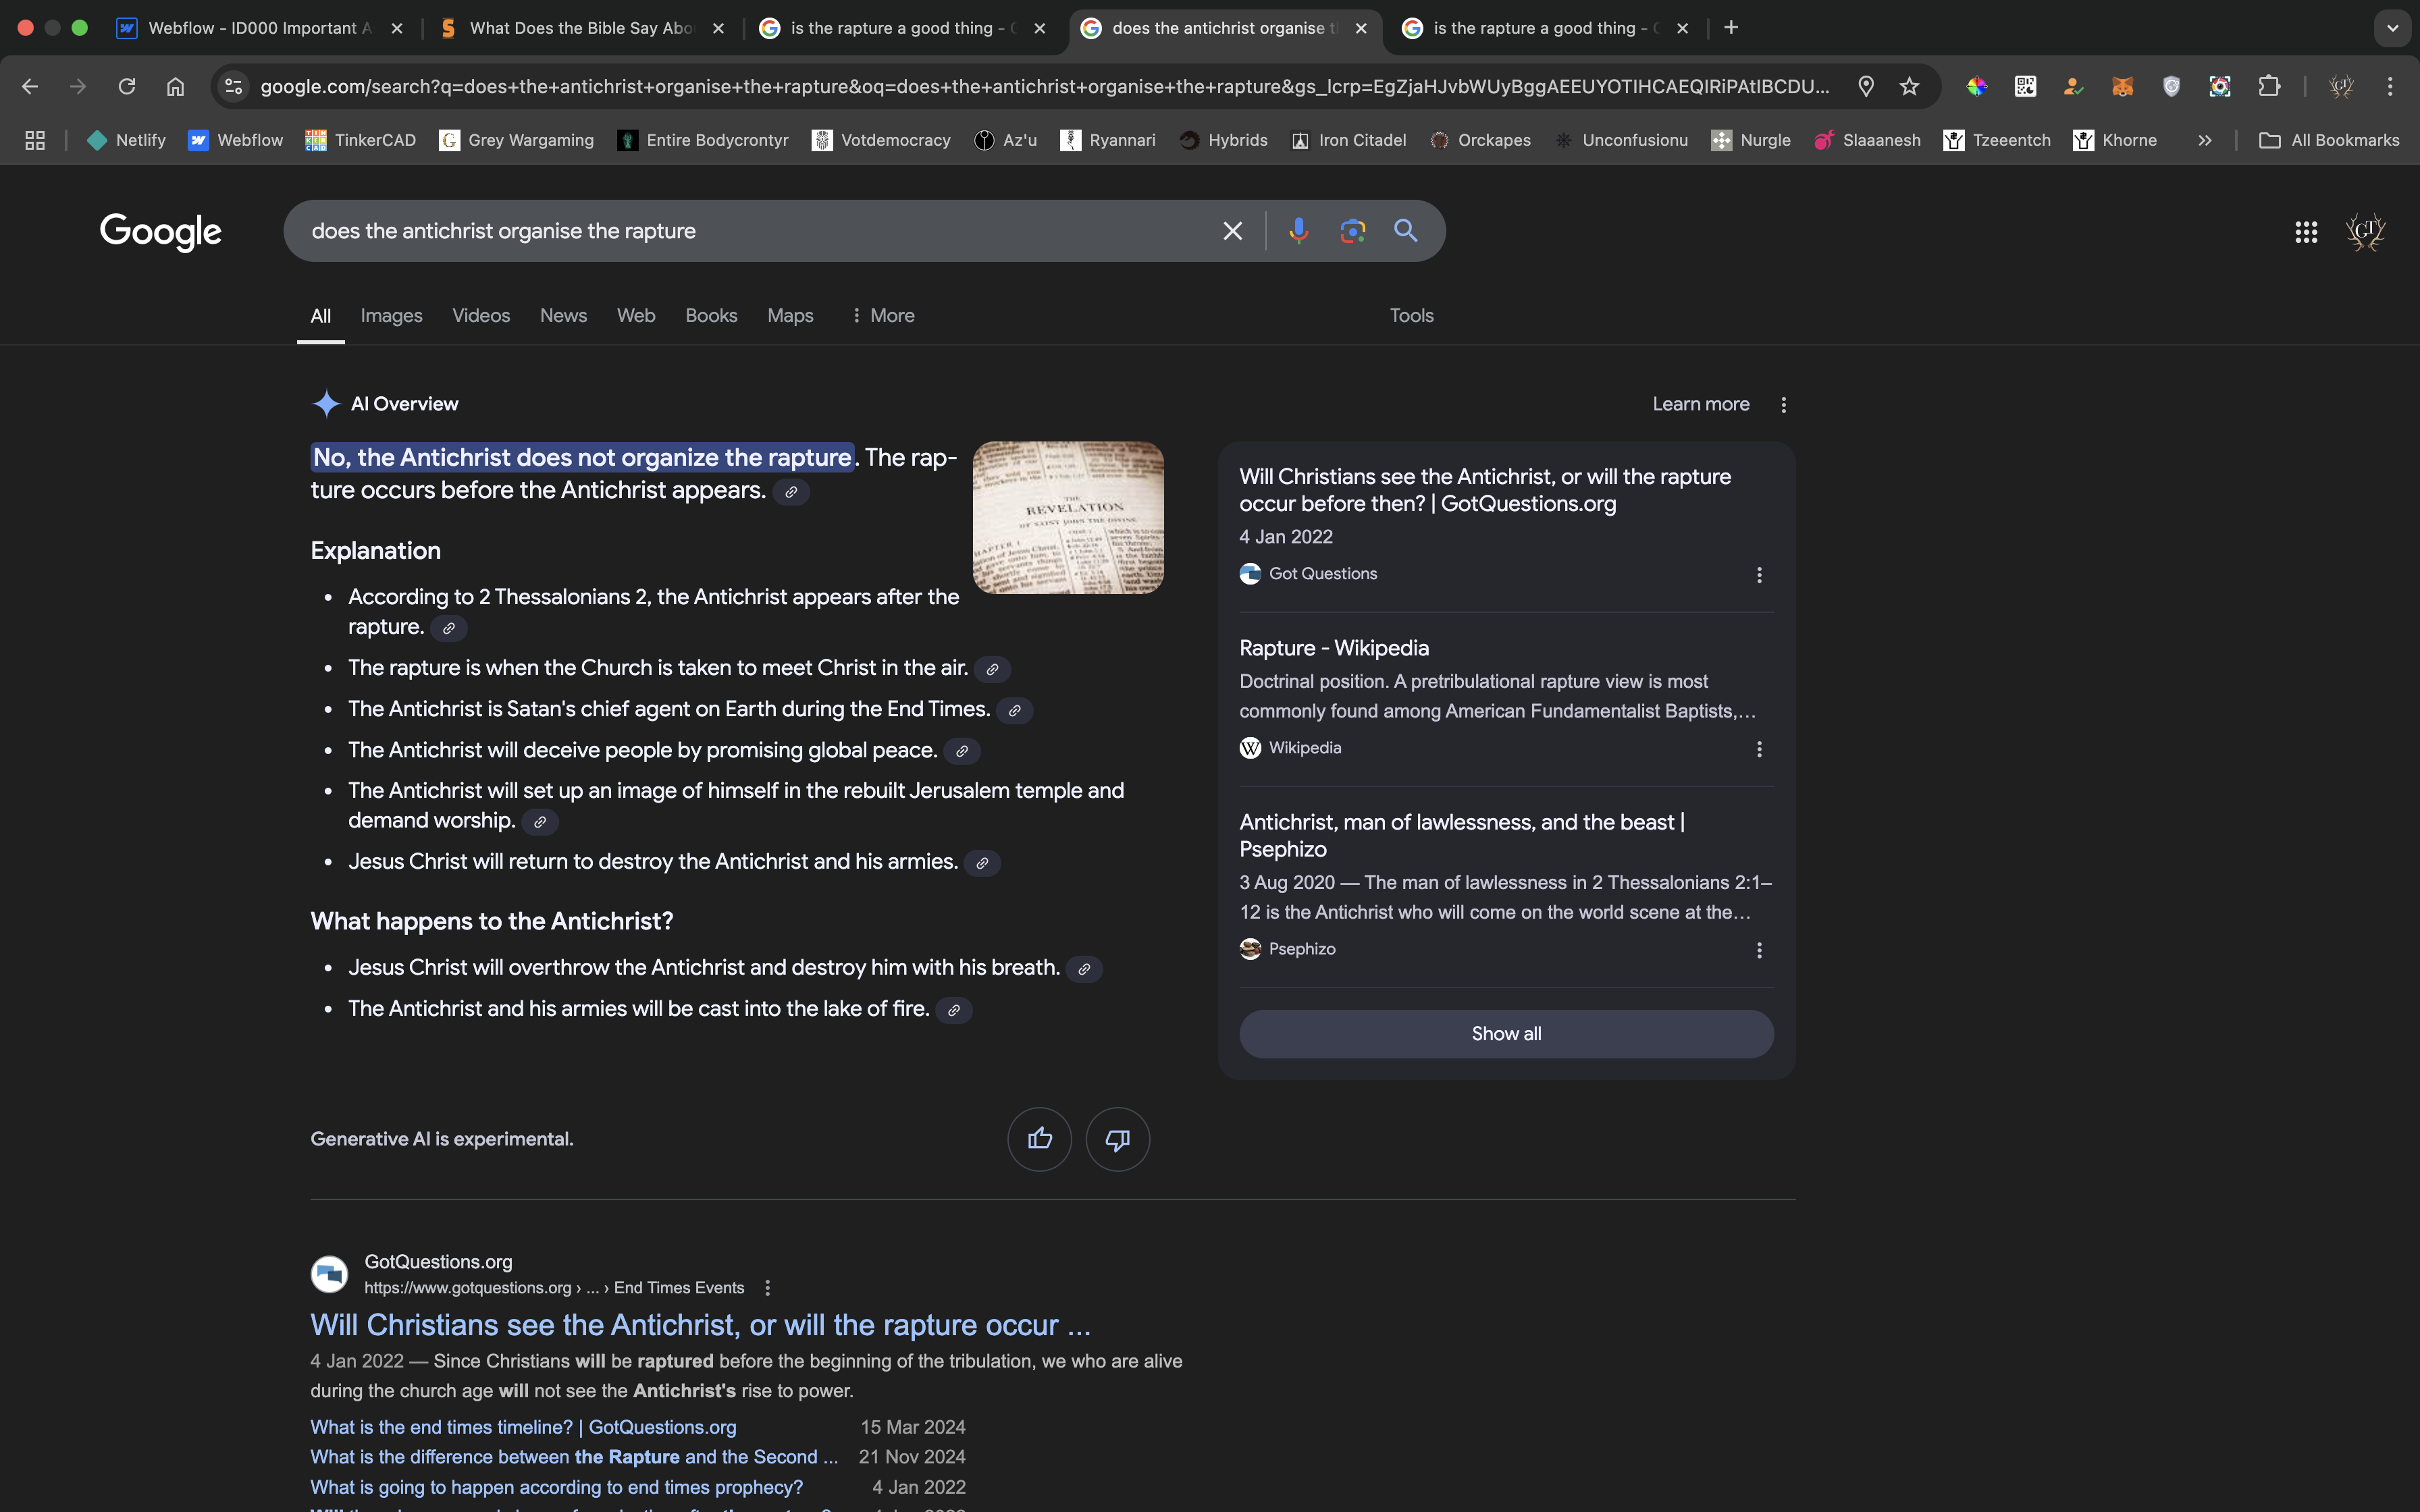Bookmark this page with star icon

[1909, 86]
